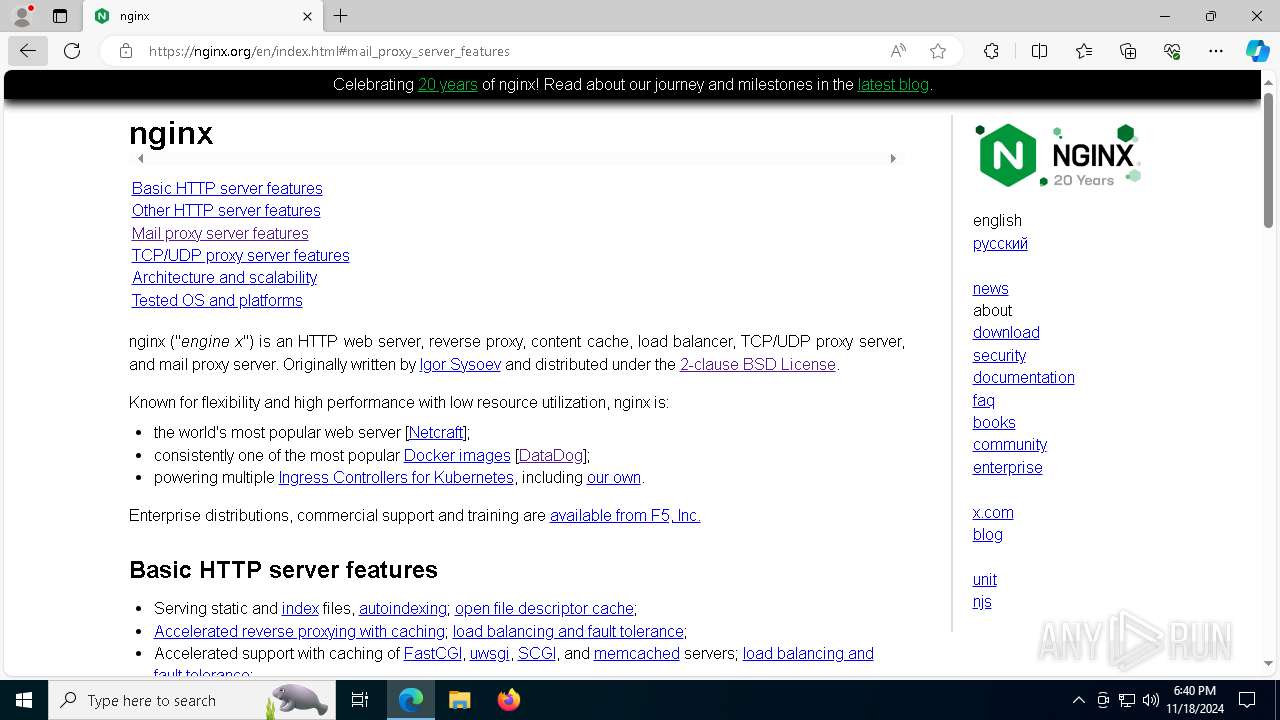Open the Copilot sidebar icon
The height and width of the screenshot is (720, 1280).
pos(1257,51)
